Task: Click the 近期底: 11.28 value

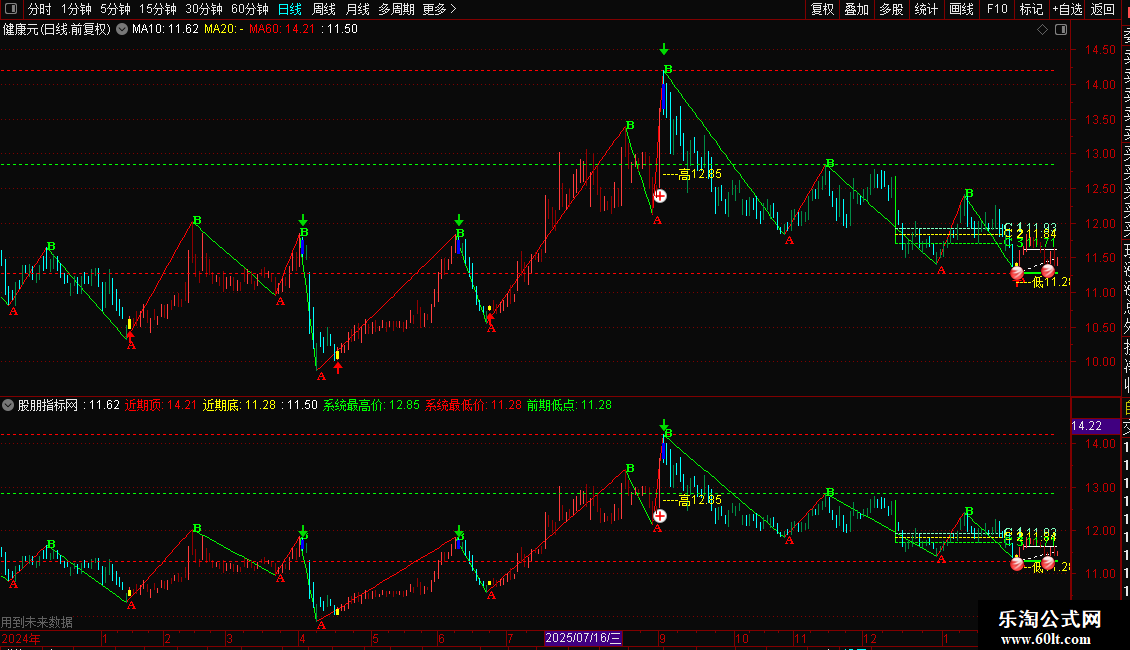Action: click(239, 405)
